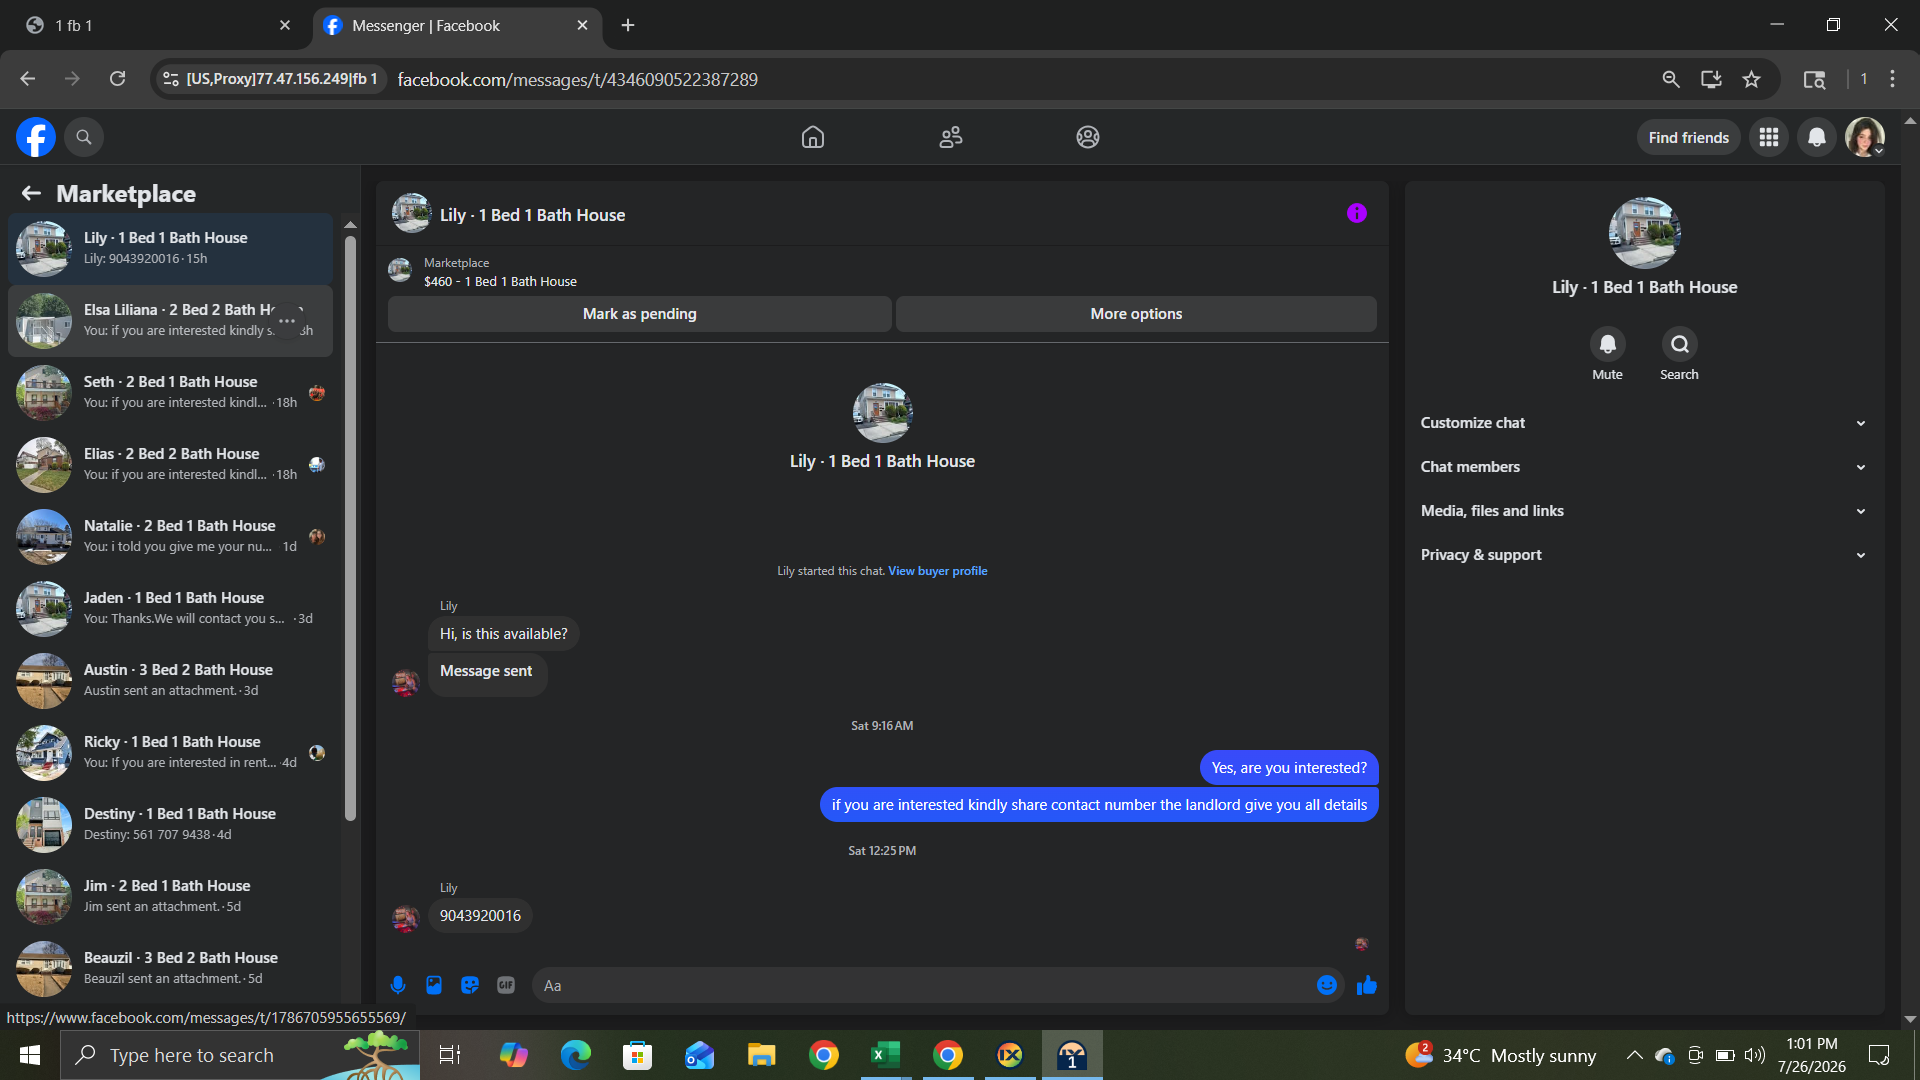Go back using browser back arrow

point(28,79)
